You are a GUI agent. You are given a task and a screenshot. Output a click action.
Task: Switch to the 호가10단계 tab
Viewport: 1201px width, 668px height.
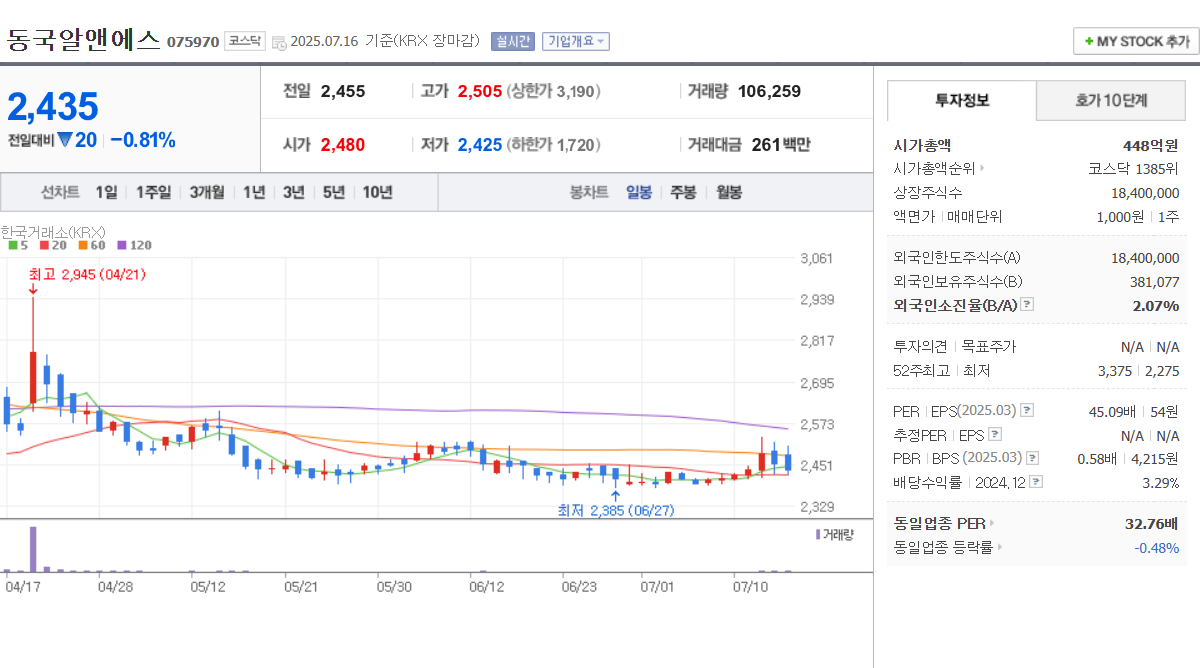pyautogui.click(x=1111, y=100)
